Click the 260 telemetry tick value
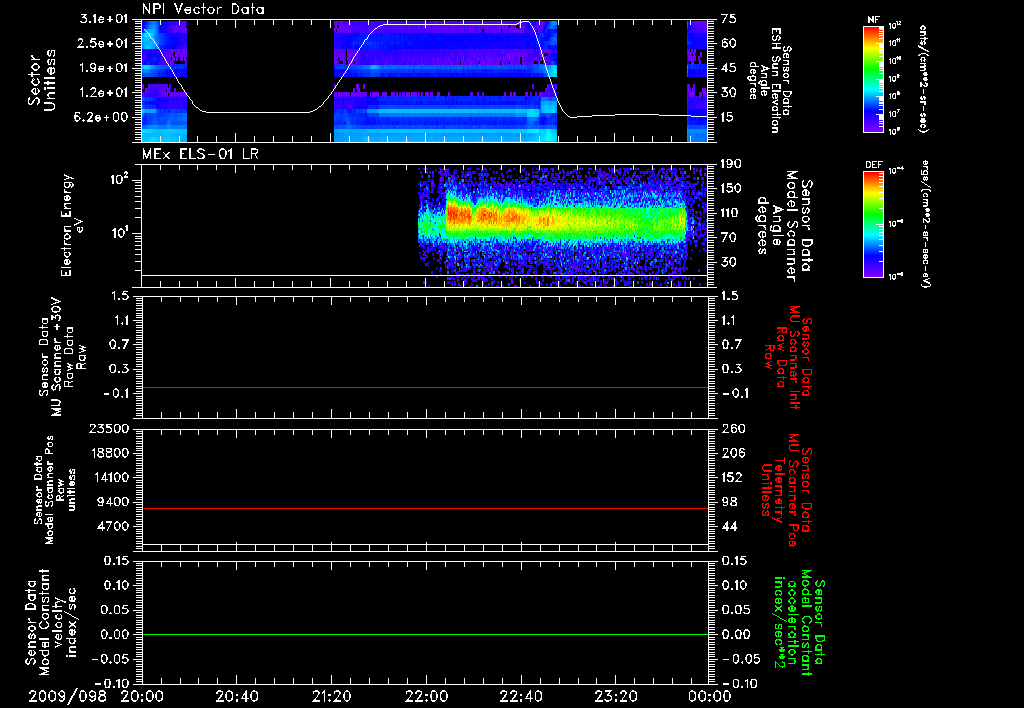 pyautogui.click(x=733, y=429)
